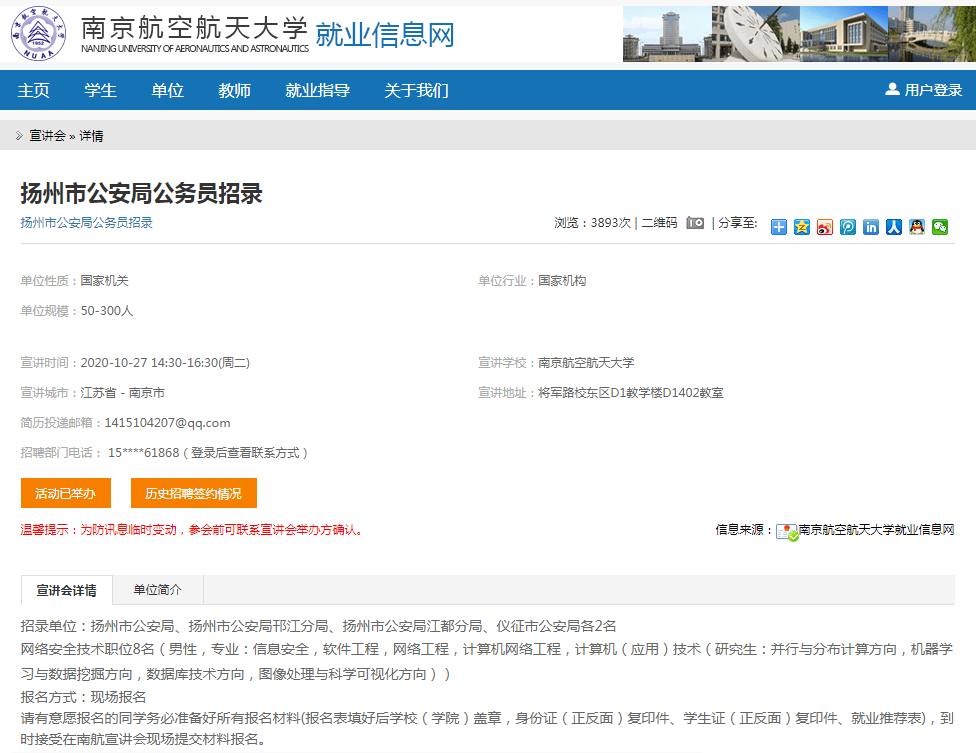Click the address 将军路校东区D1教学楼D1402教室

point(631,393)
